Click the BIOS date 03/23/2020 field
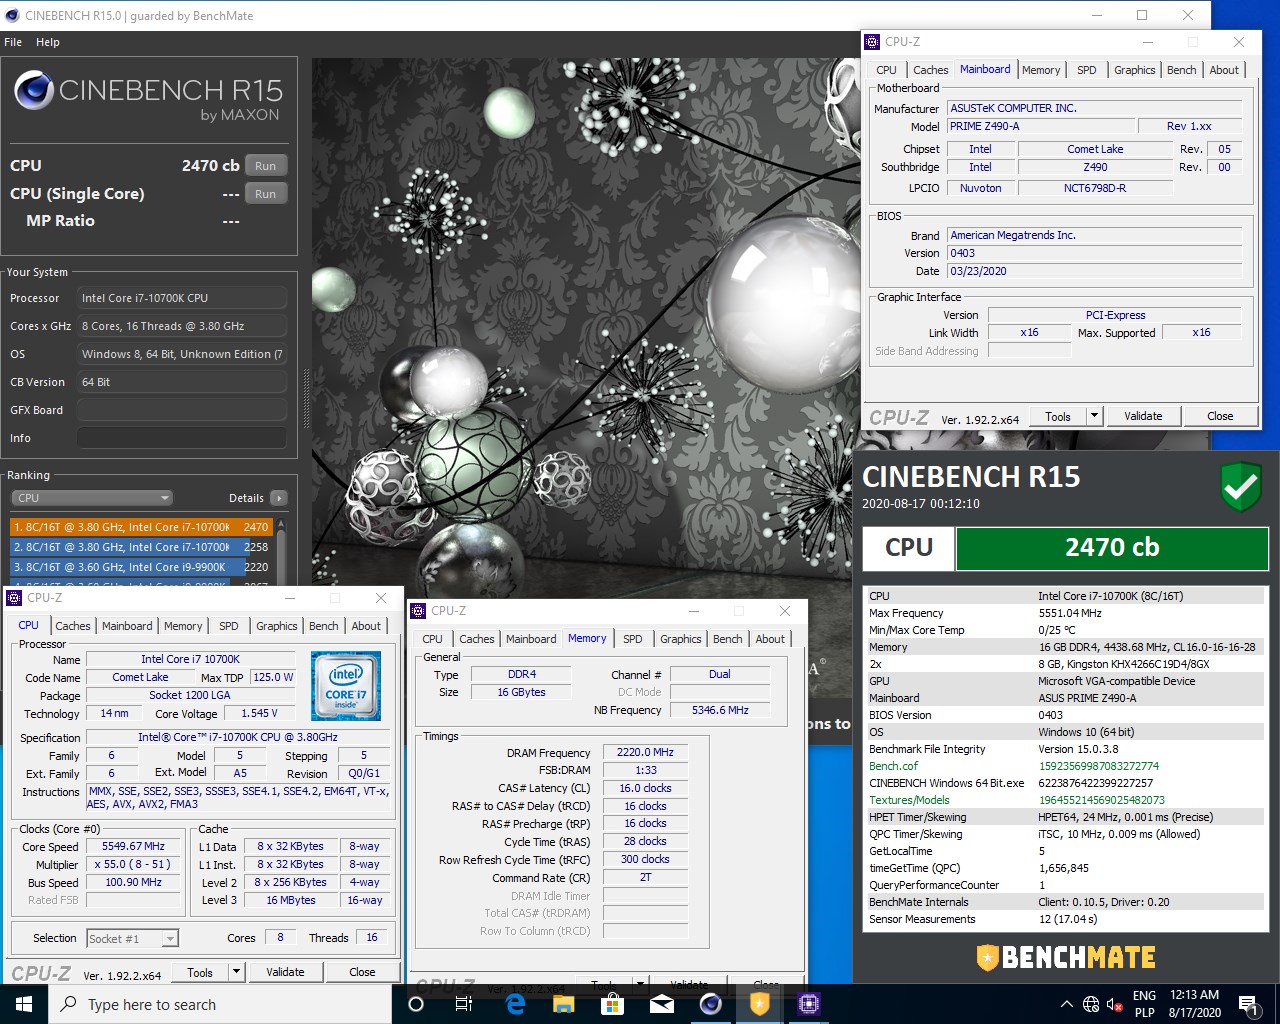 pos(1095,271)
